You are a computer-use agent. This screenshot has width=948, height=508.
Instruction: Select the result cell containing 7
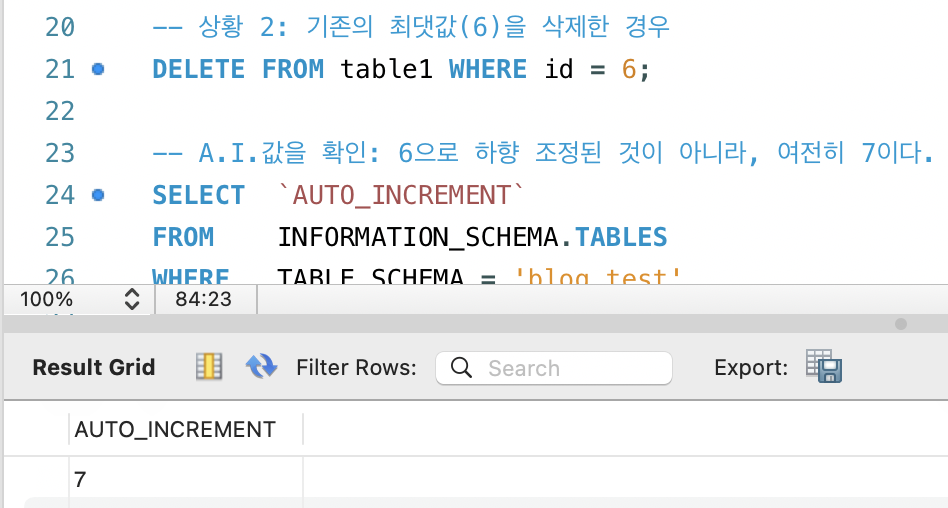point(186,480)
